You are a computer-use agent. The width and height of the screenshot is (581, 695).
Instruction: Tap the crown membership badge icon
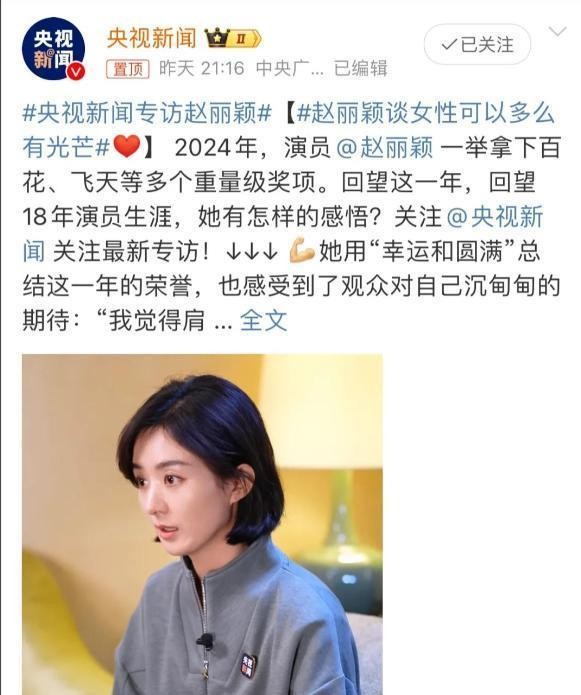click(233, 39)
